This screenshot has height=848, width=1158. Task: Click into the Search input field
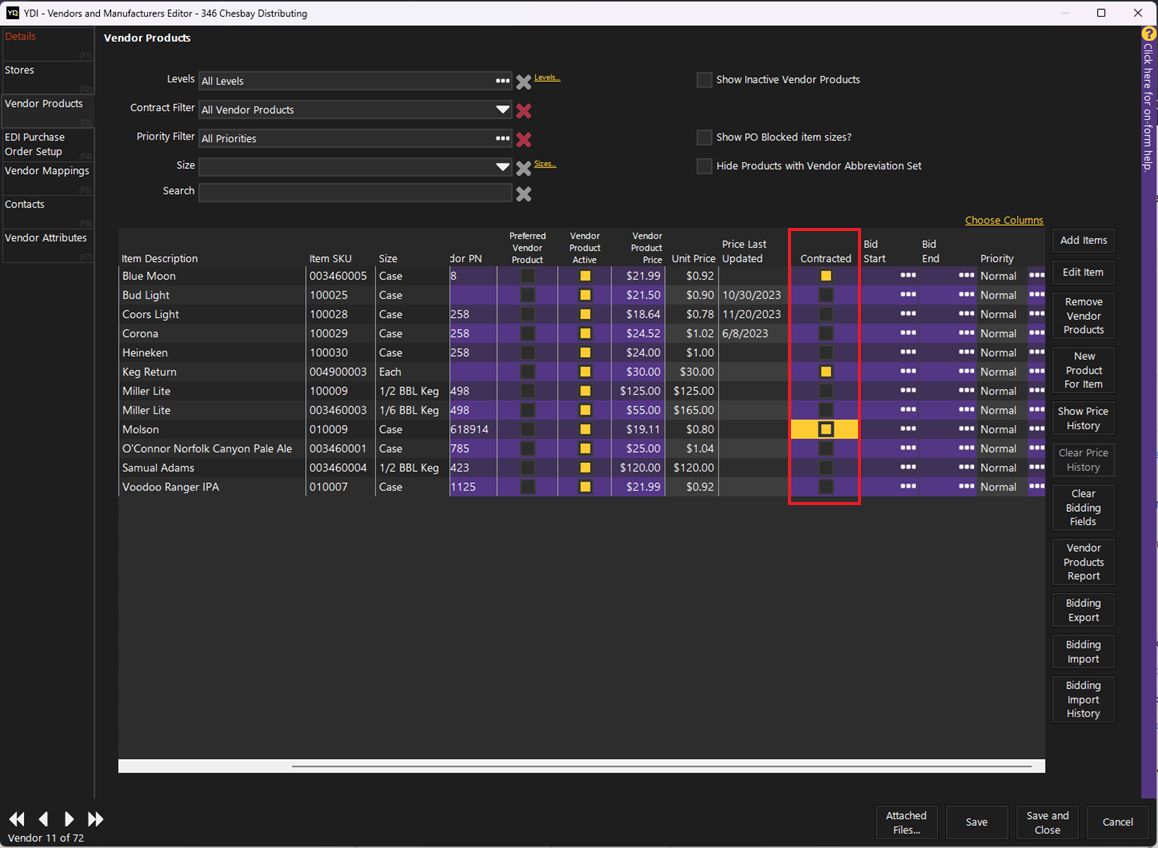click(x=354, y=193)
